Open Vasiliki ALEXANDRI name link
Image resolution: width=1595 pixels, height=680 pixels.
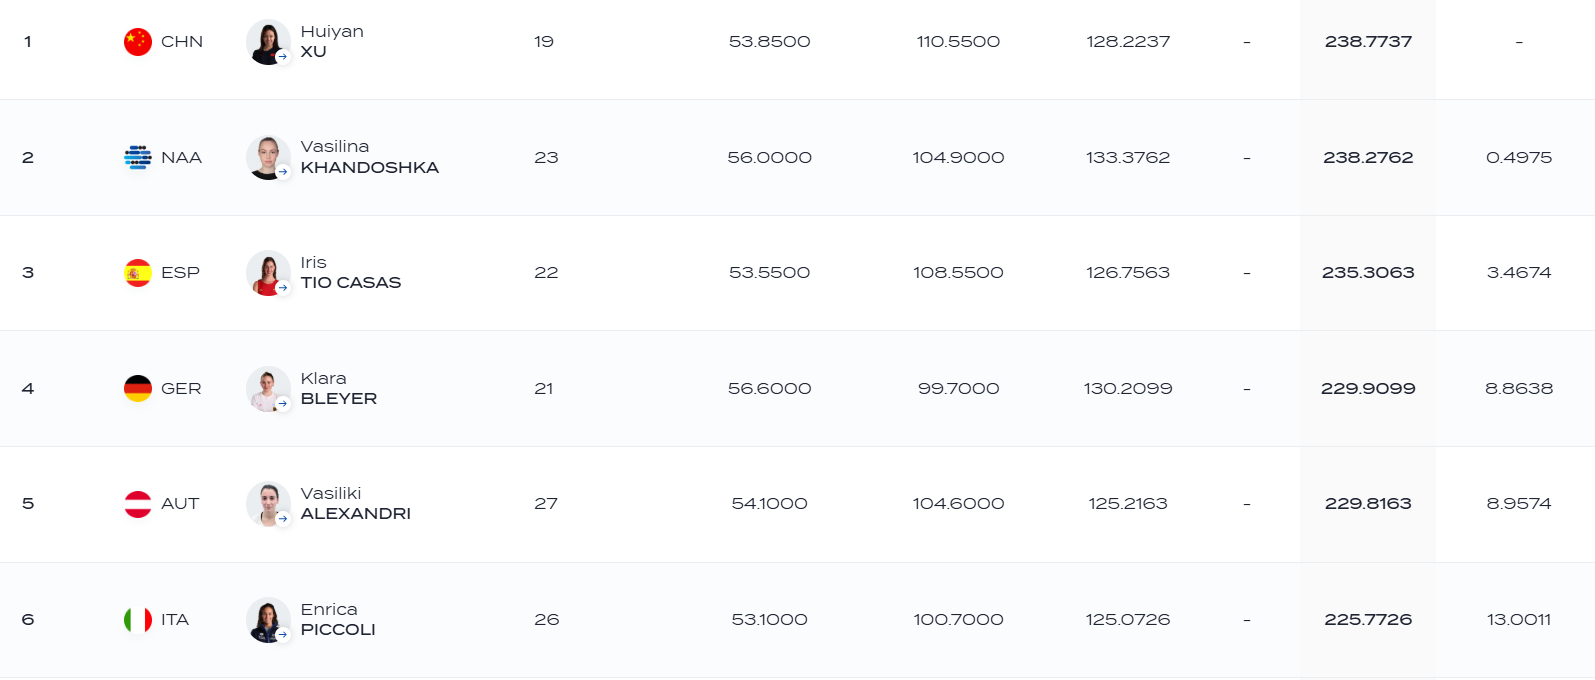tap(356, 504)
